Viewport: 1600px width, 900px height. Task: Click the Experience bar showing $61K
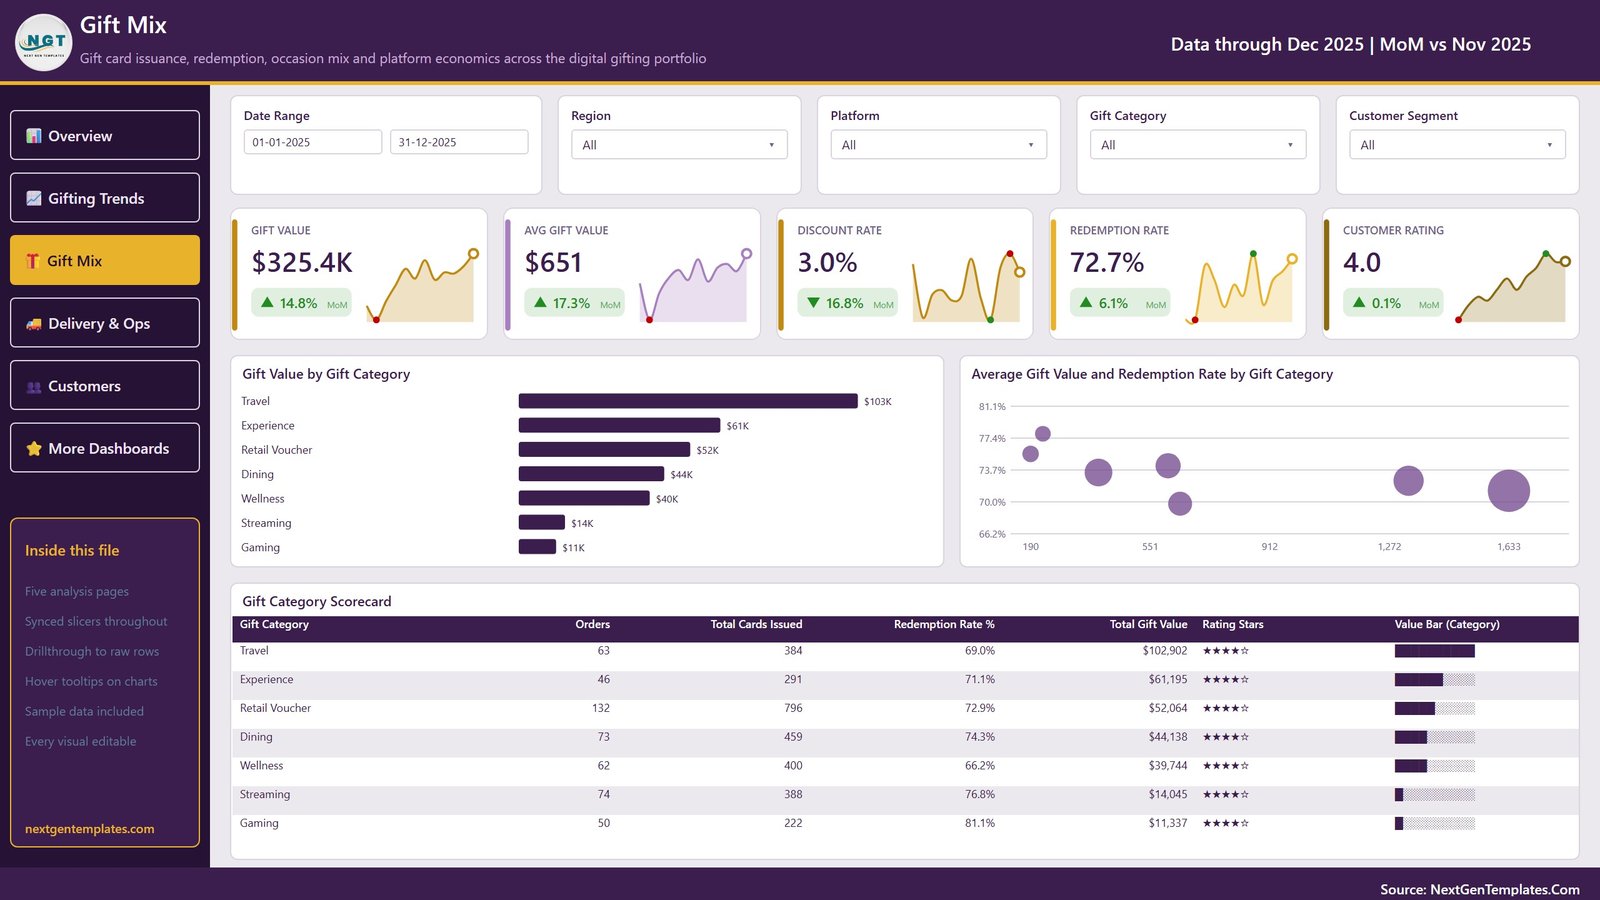pos(619,425)
